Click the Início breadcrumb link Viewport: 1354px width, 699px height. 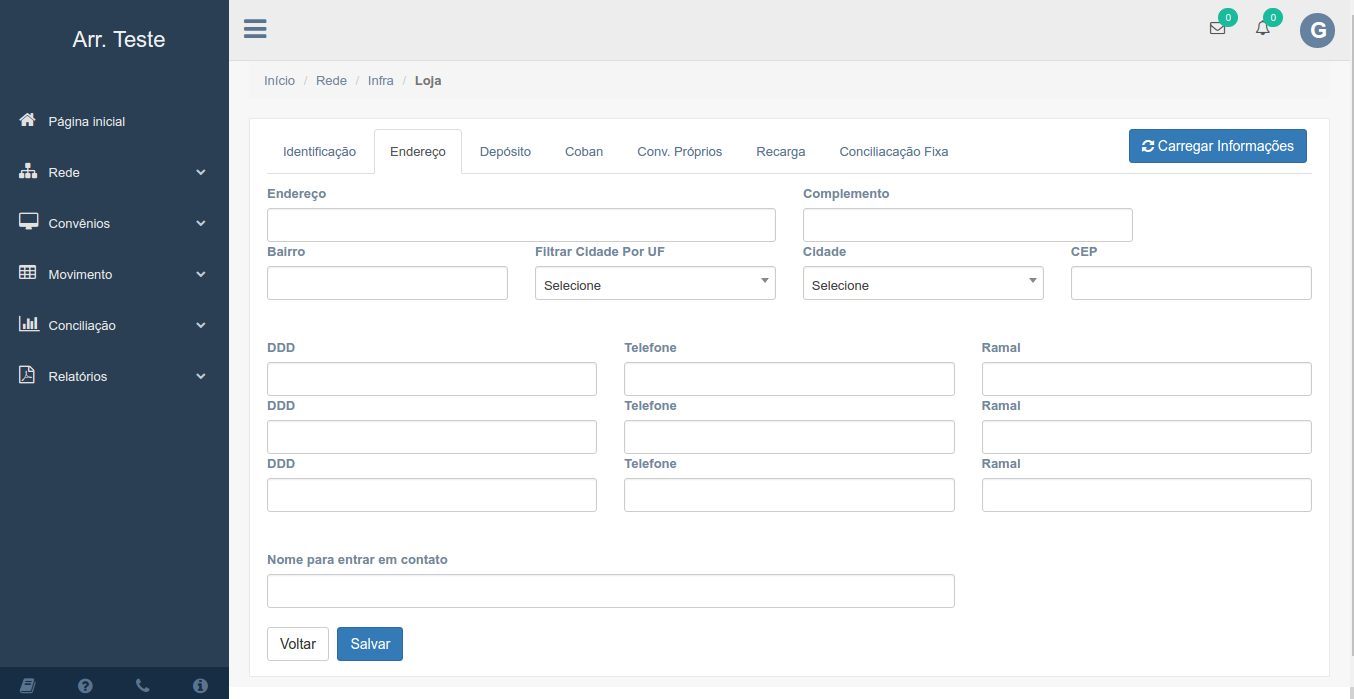[x=279, y=80]
